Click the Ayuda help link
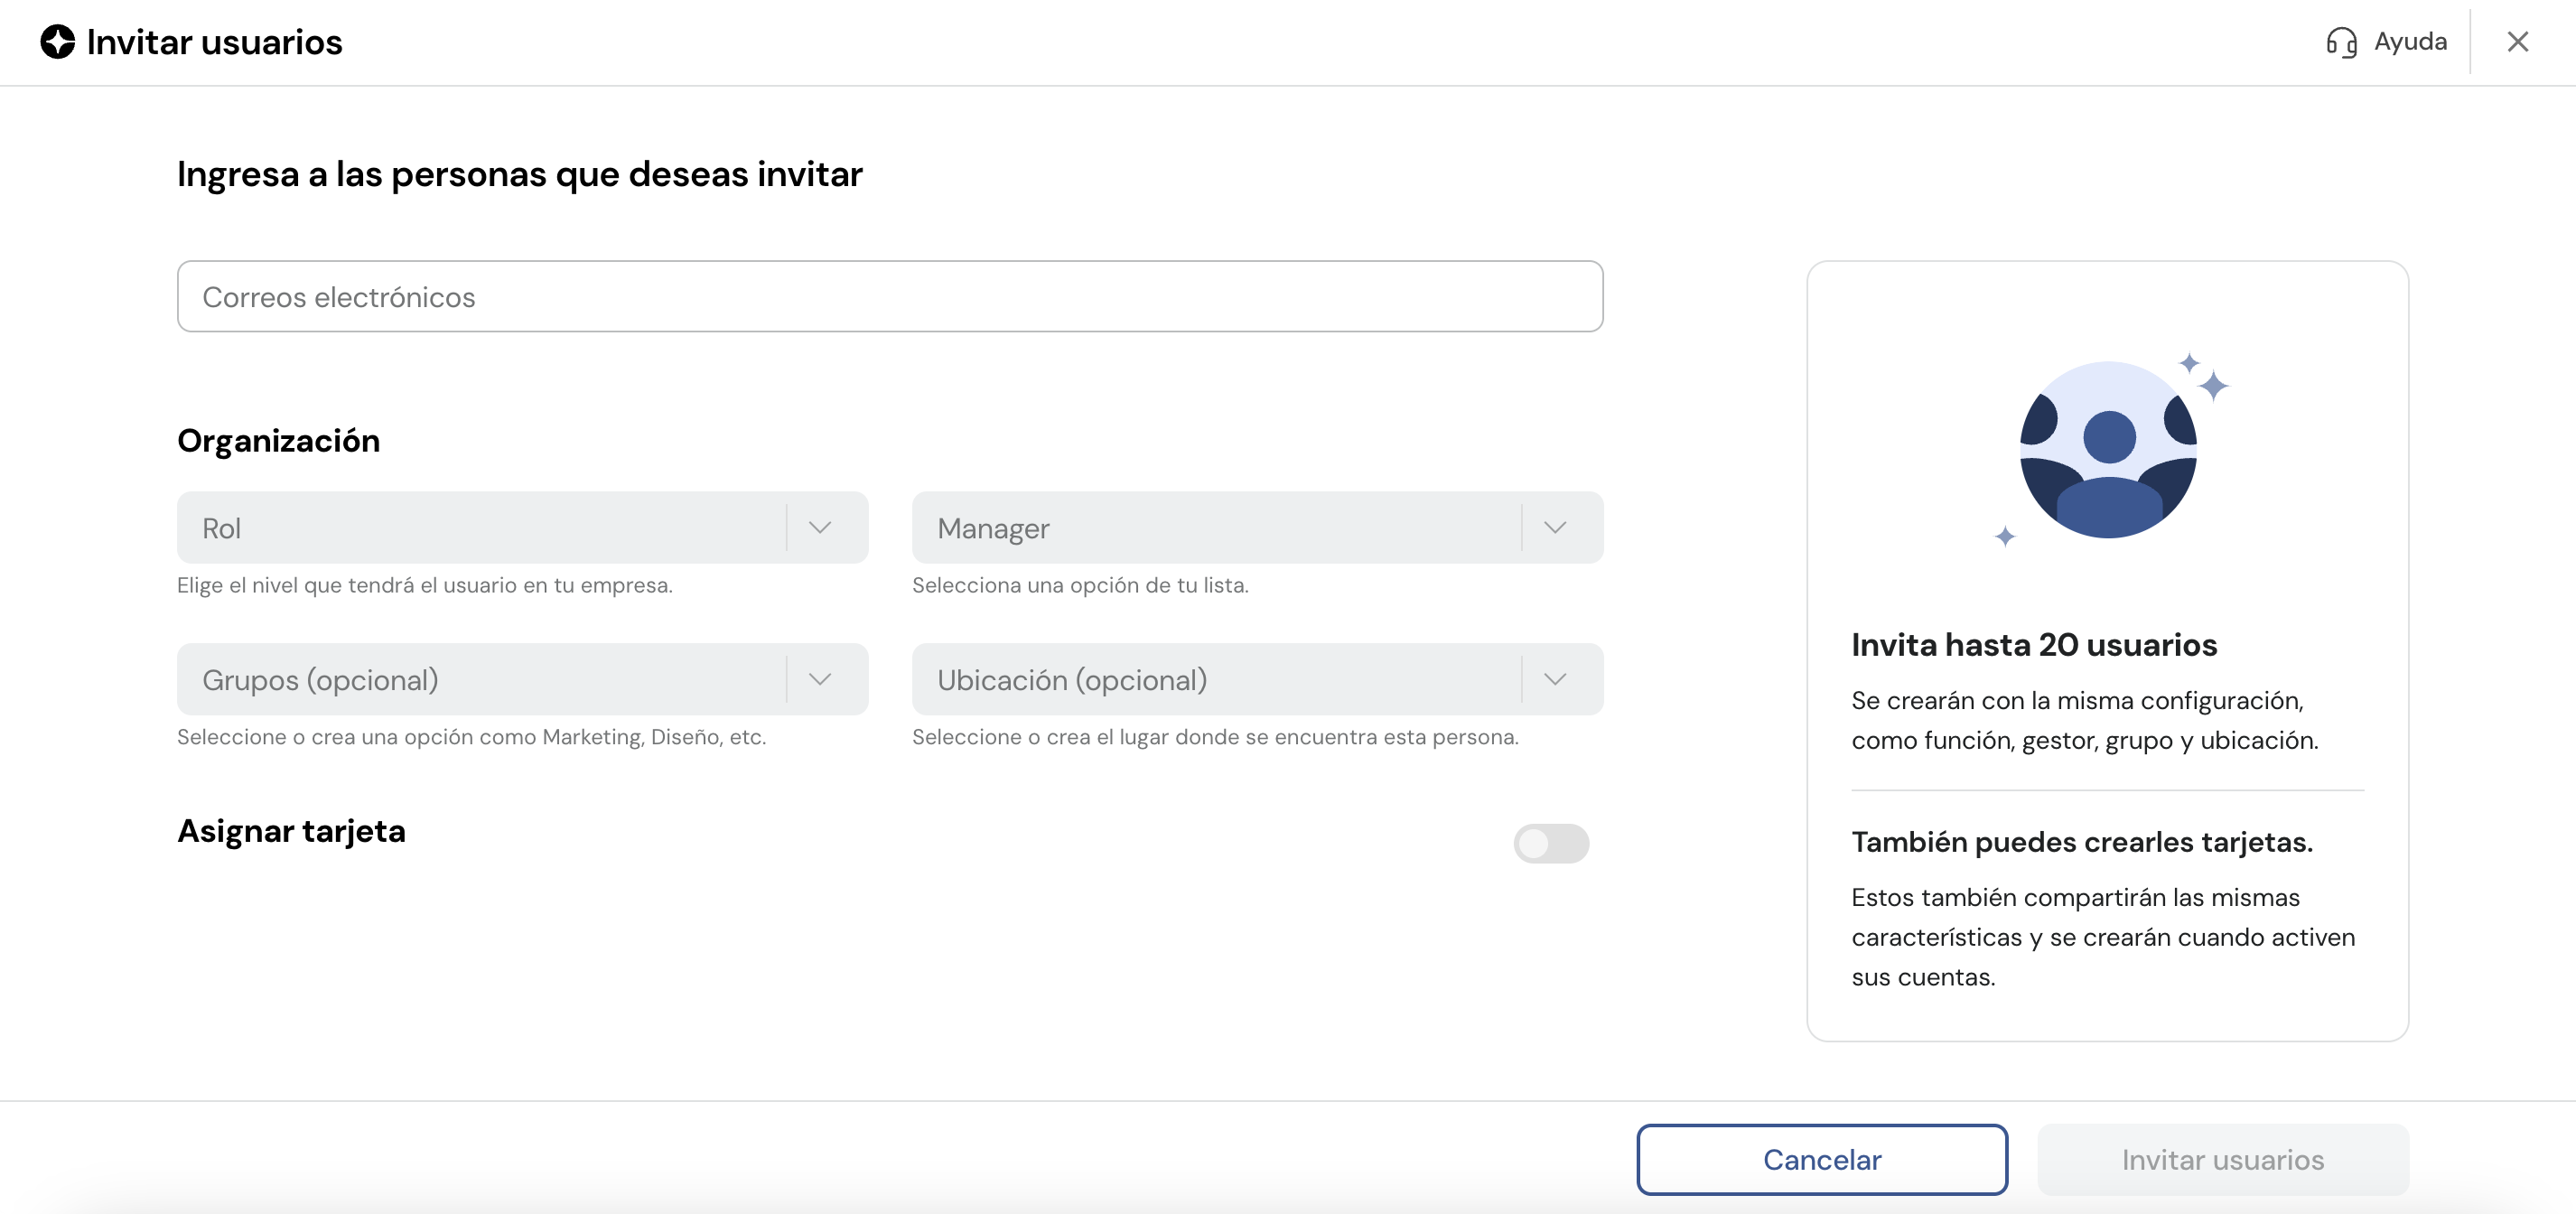The width and height of the screenshot is (2576, 1214). (2409, 42)
